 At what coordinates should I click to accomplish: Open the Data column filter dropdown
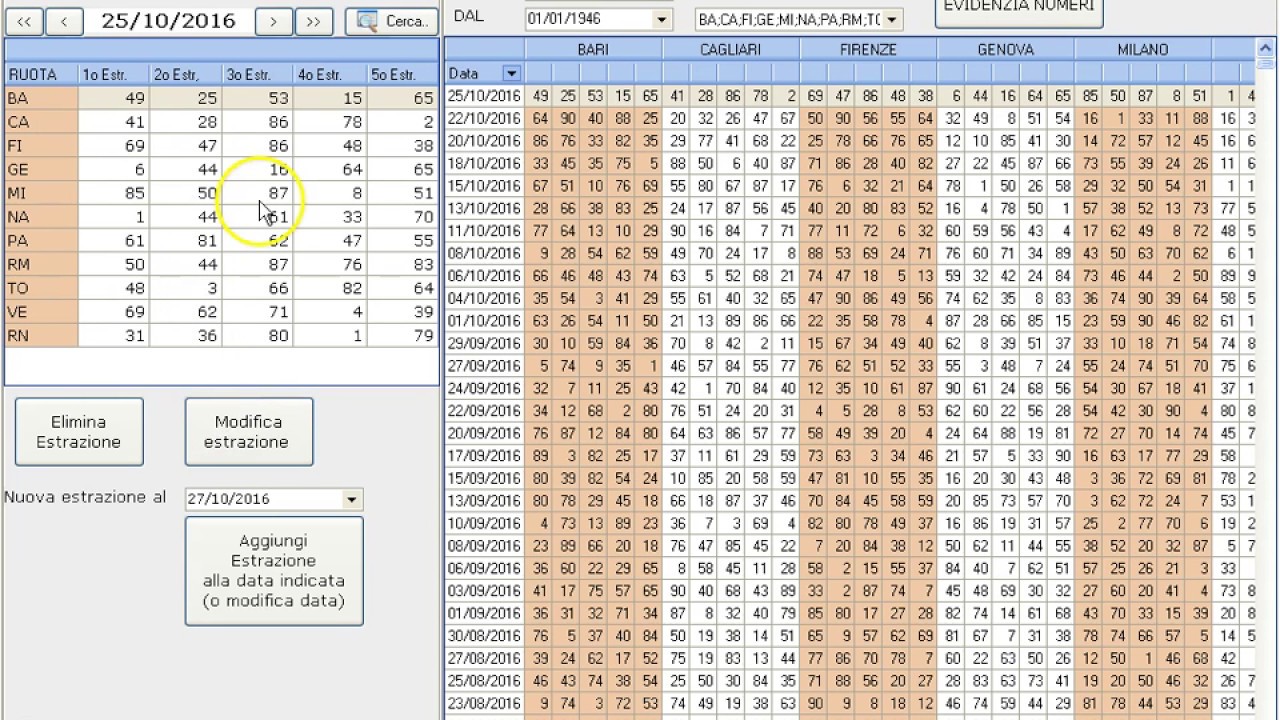click(511, 73)
